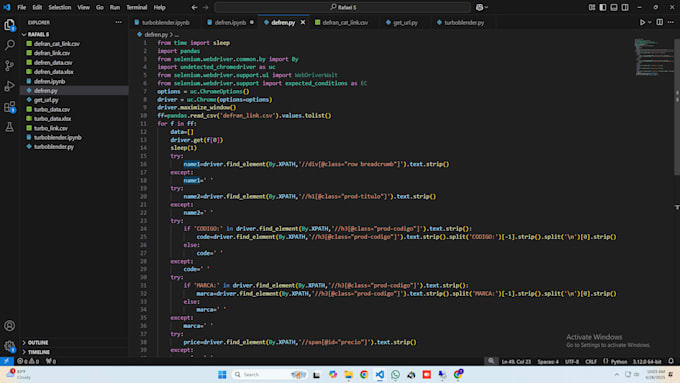Open the Selection menu
Viewport: 680px width, 383px height.
pos(60,7)
